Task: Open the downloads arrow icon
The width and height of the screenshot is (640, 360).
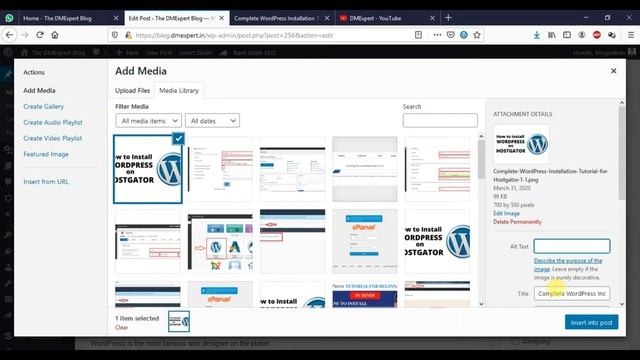Action: coord(537,35)
